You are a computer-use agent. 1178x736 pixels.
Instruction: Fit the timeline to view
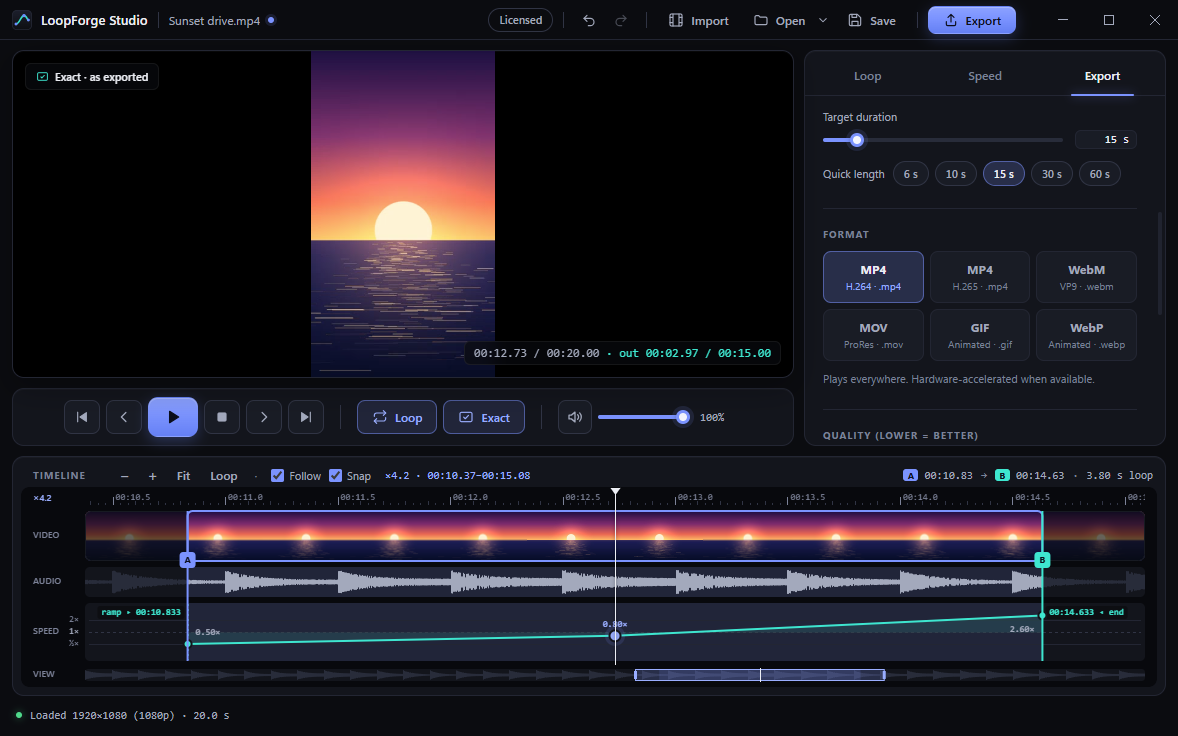tap(183, 475)
